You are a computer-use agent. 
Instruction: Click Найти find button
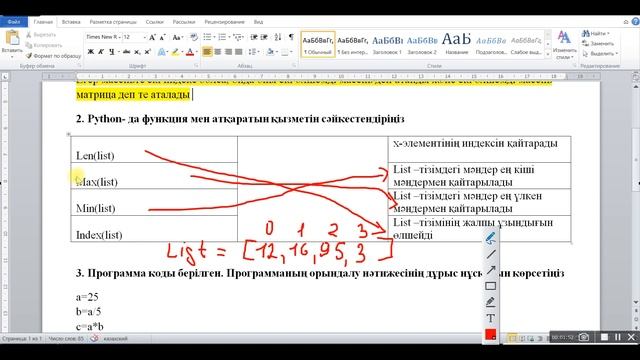click(x=596, y=33)
